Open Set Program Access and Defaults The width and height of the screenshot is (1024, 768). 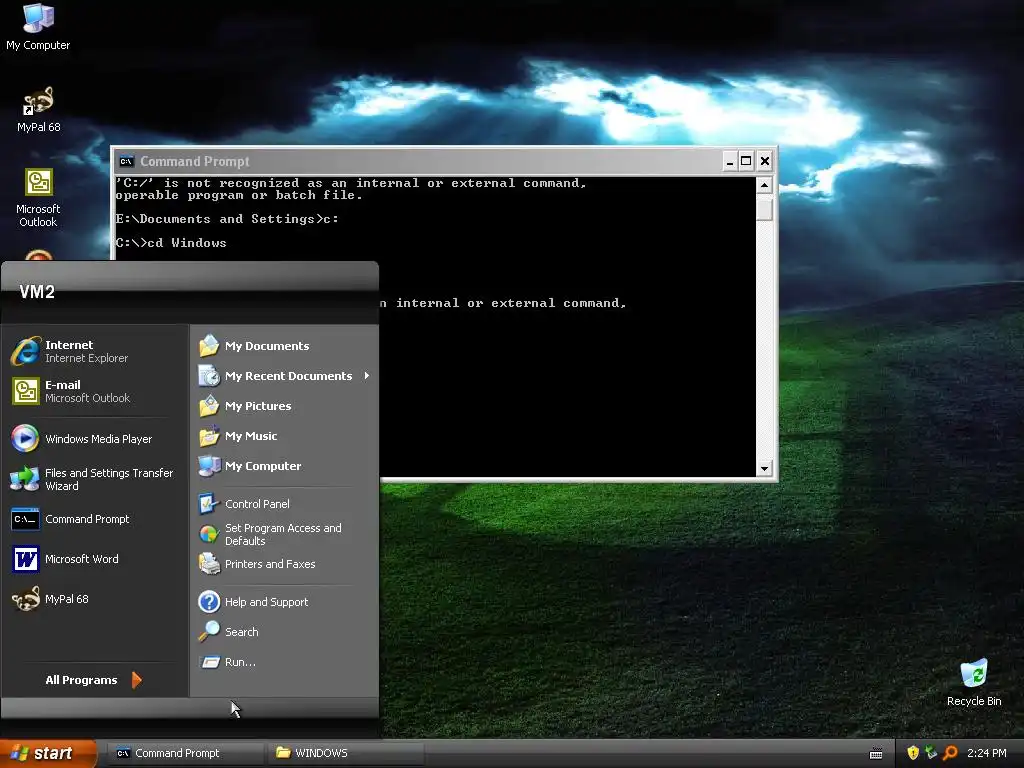point(284,534)
